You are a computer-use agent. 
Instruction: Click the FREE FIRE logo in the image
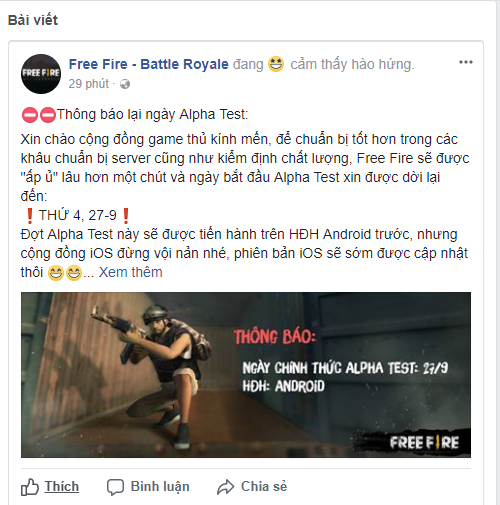[424, 443]
